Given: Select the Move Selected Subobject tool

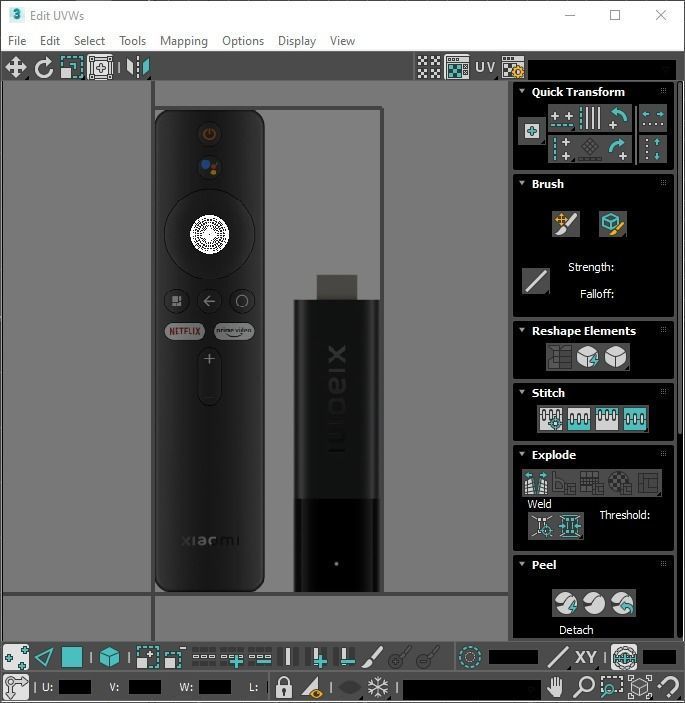Looking at the screenshot, I should click(x=16, y=67).
